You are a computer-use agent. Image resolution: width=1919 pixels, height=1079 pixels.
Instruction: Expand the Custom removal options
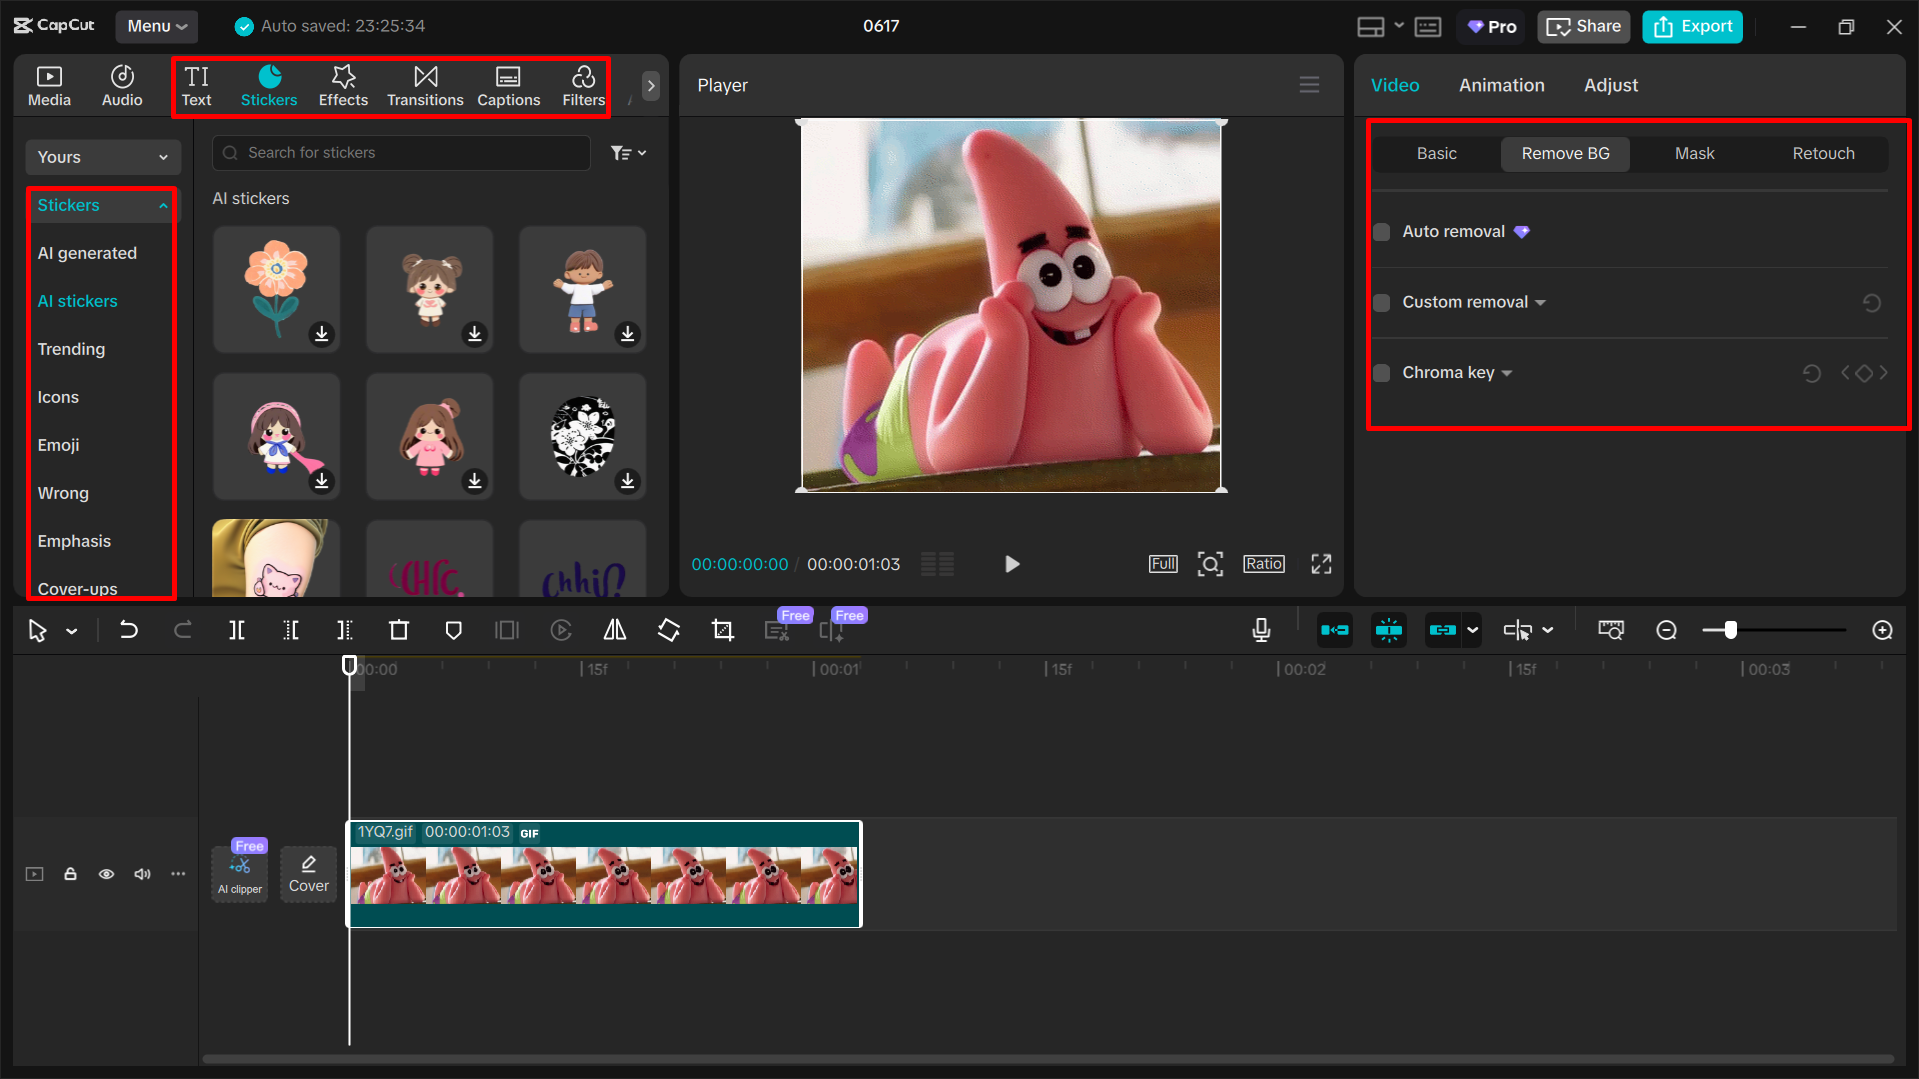coord(1540,302)
